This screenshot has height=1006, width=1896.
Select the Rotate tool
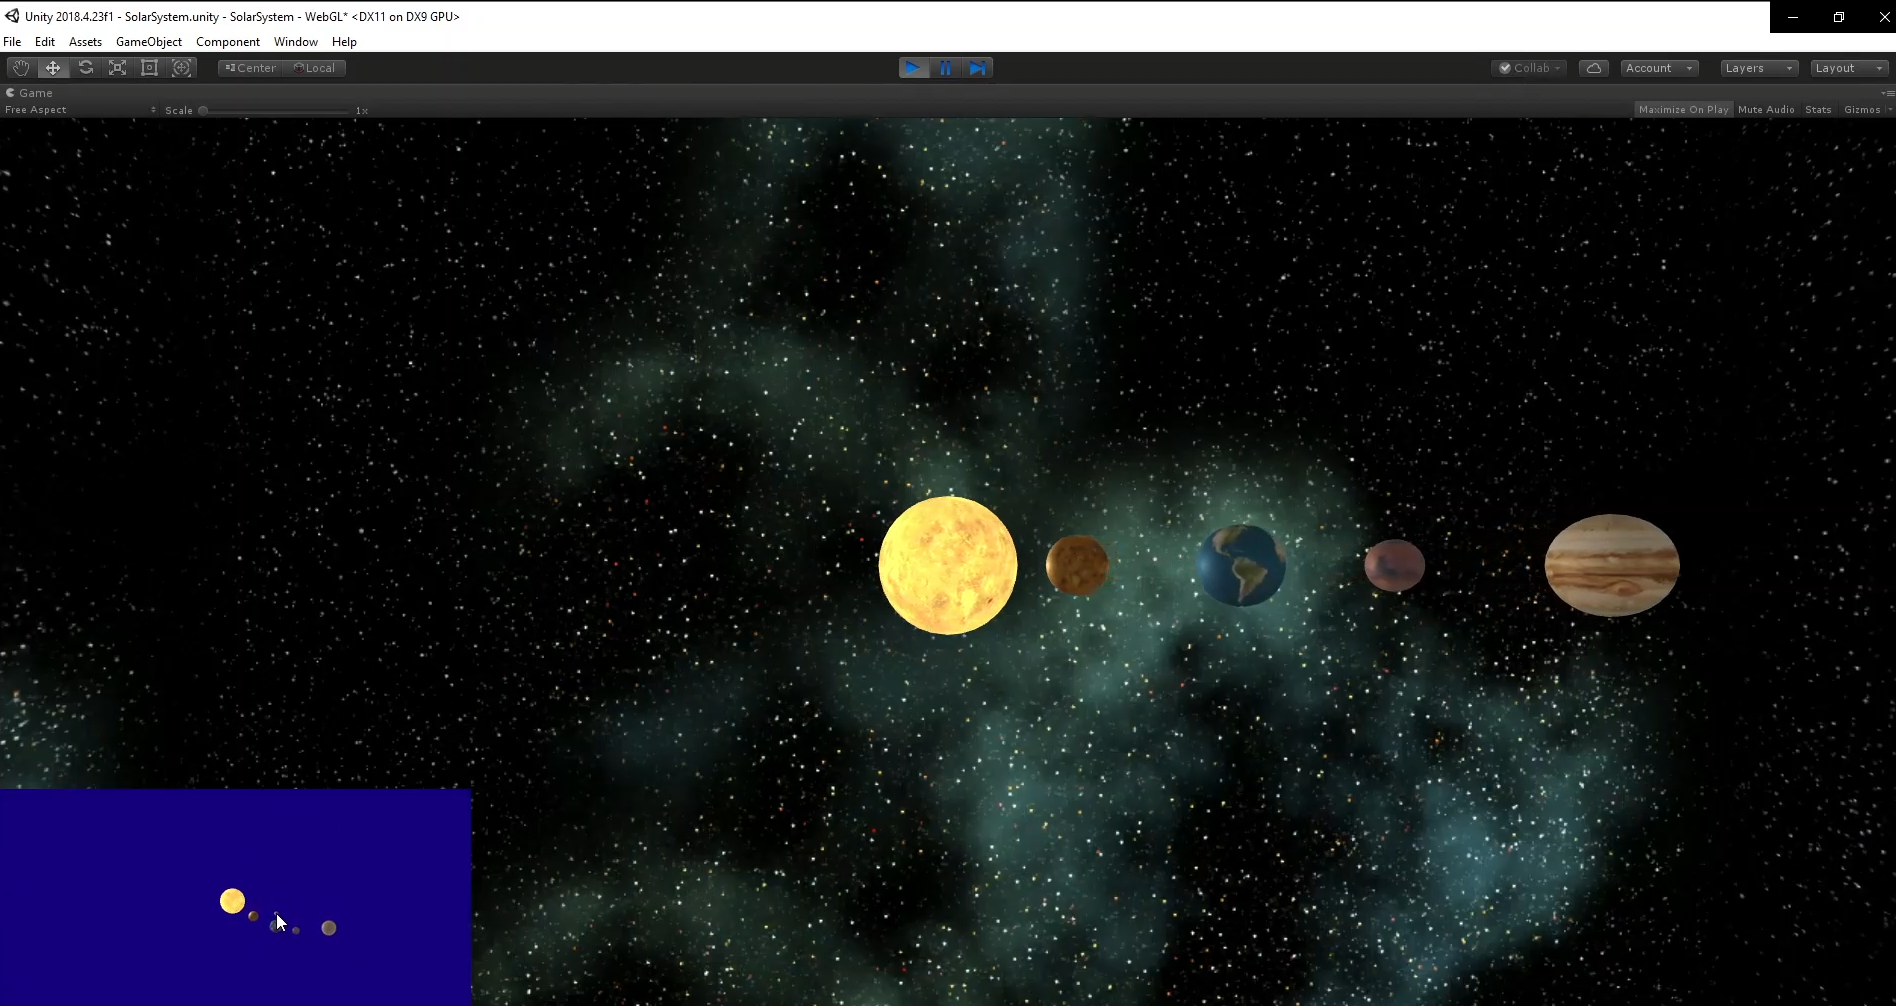pos(86,67)
